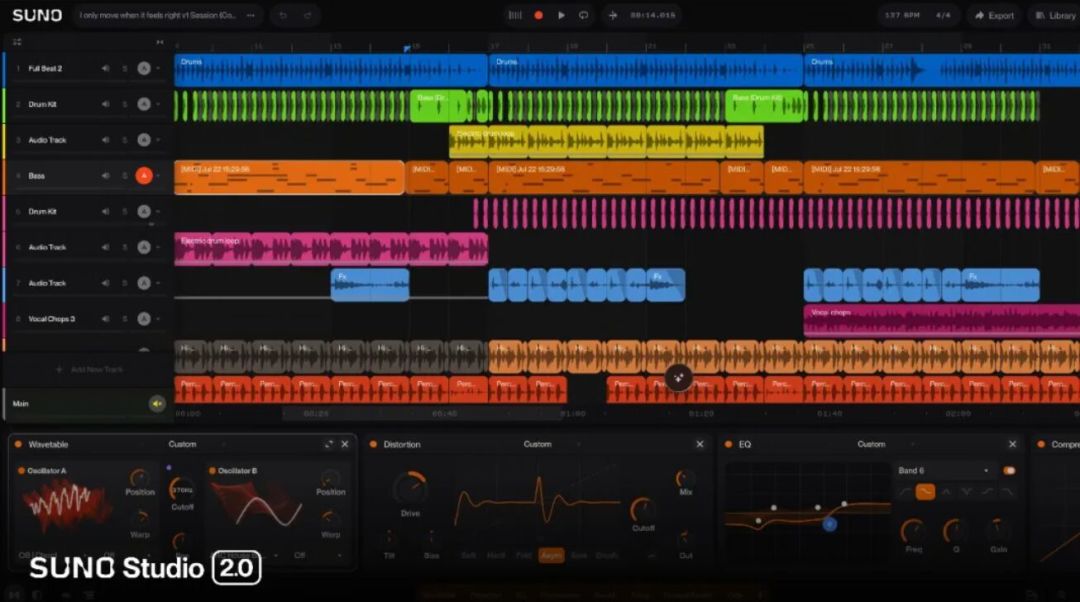The height and width of the screenshot is (602, 1080).
Task: Open the EQ Custom preset menu
Action: point(871,444)
